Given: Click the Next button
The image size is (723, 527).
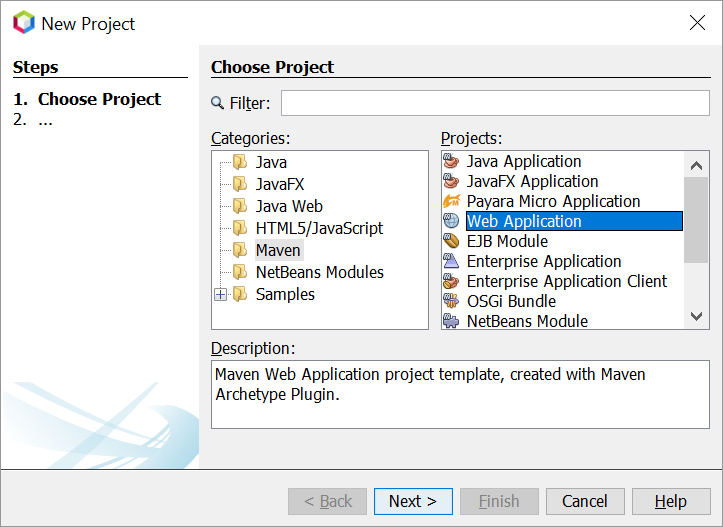Looking at the screenshot, I should [x=413, y=501].
